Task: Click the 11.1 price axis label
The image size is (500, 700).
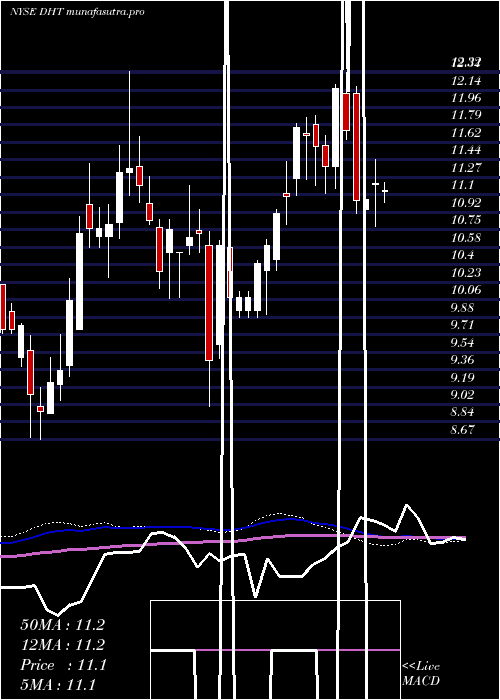Action: click(462, 185)
